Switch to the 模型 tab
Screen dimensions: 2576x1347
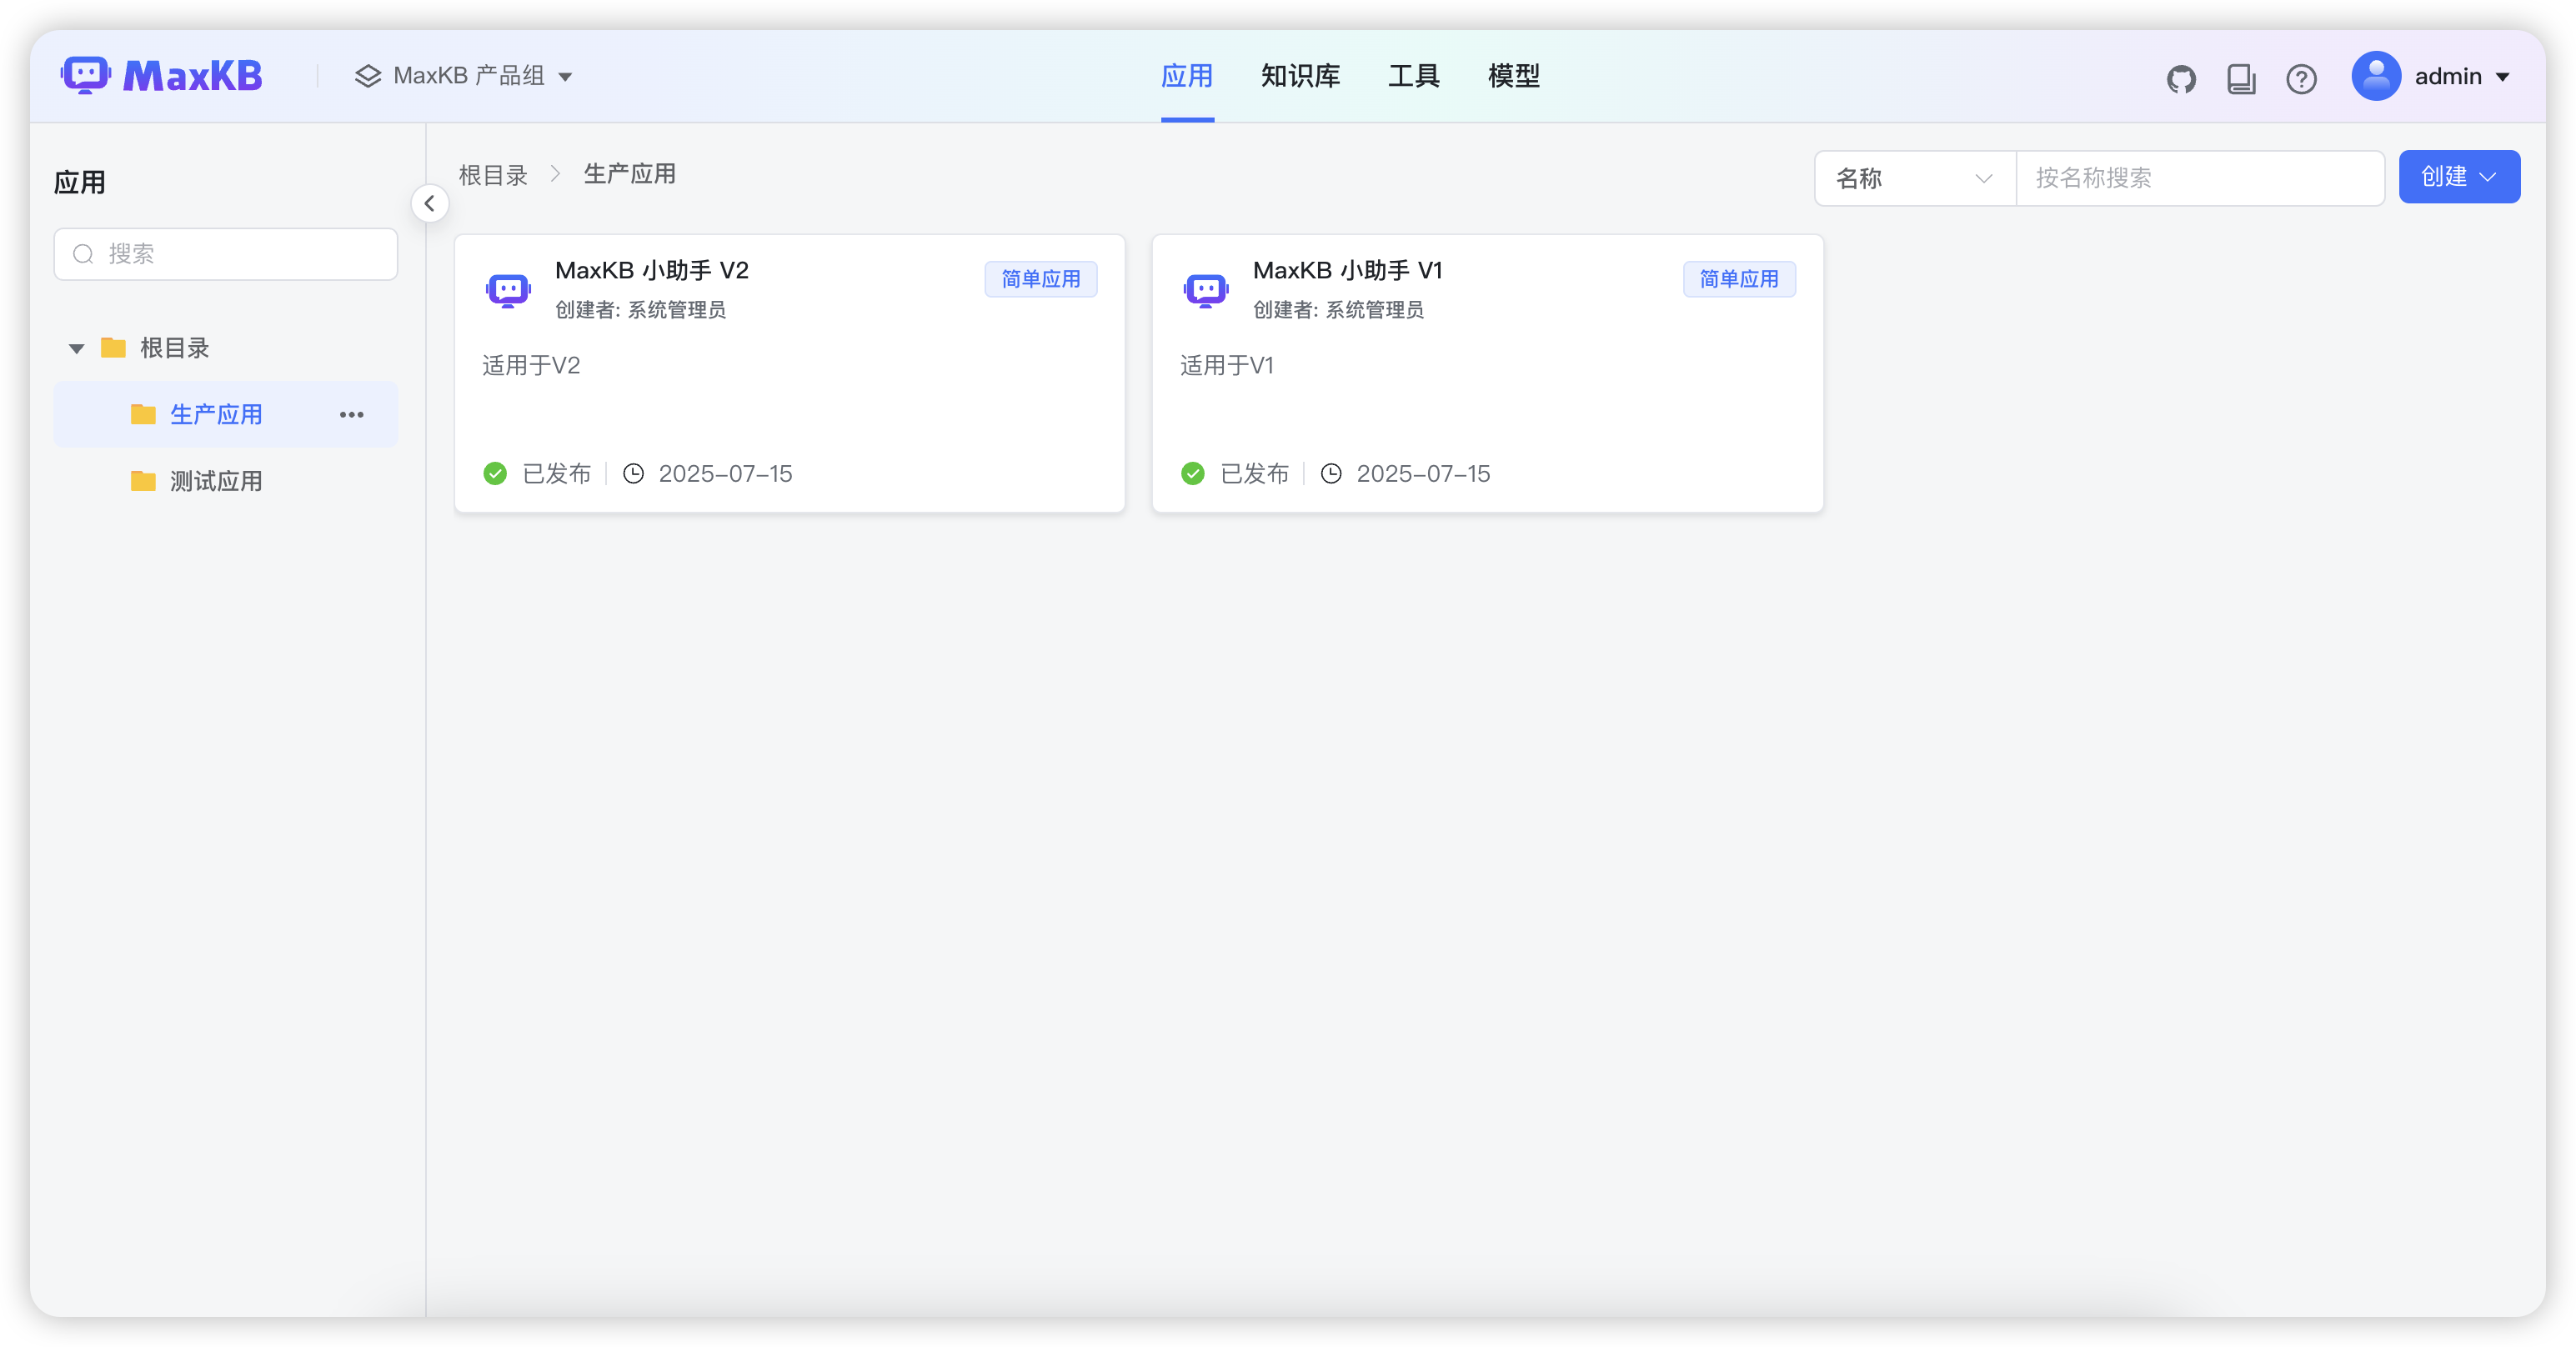(1513, 76)
